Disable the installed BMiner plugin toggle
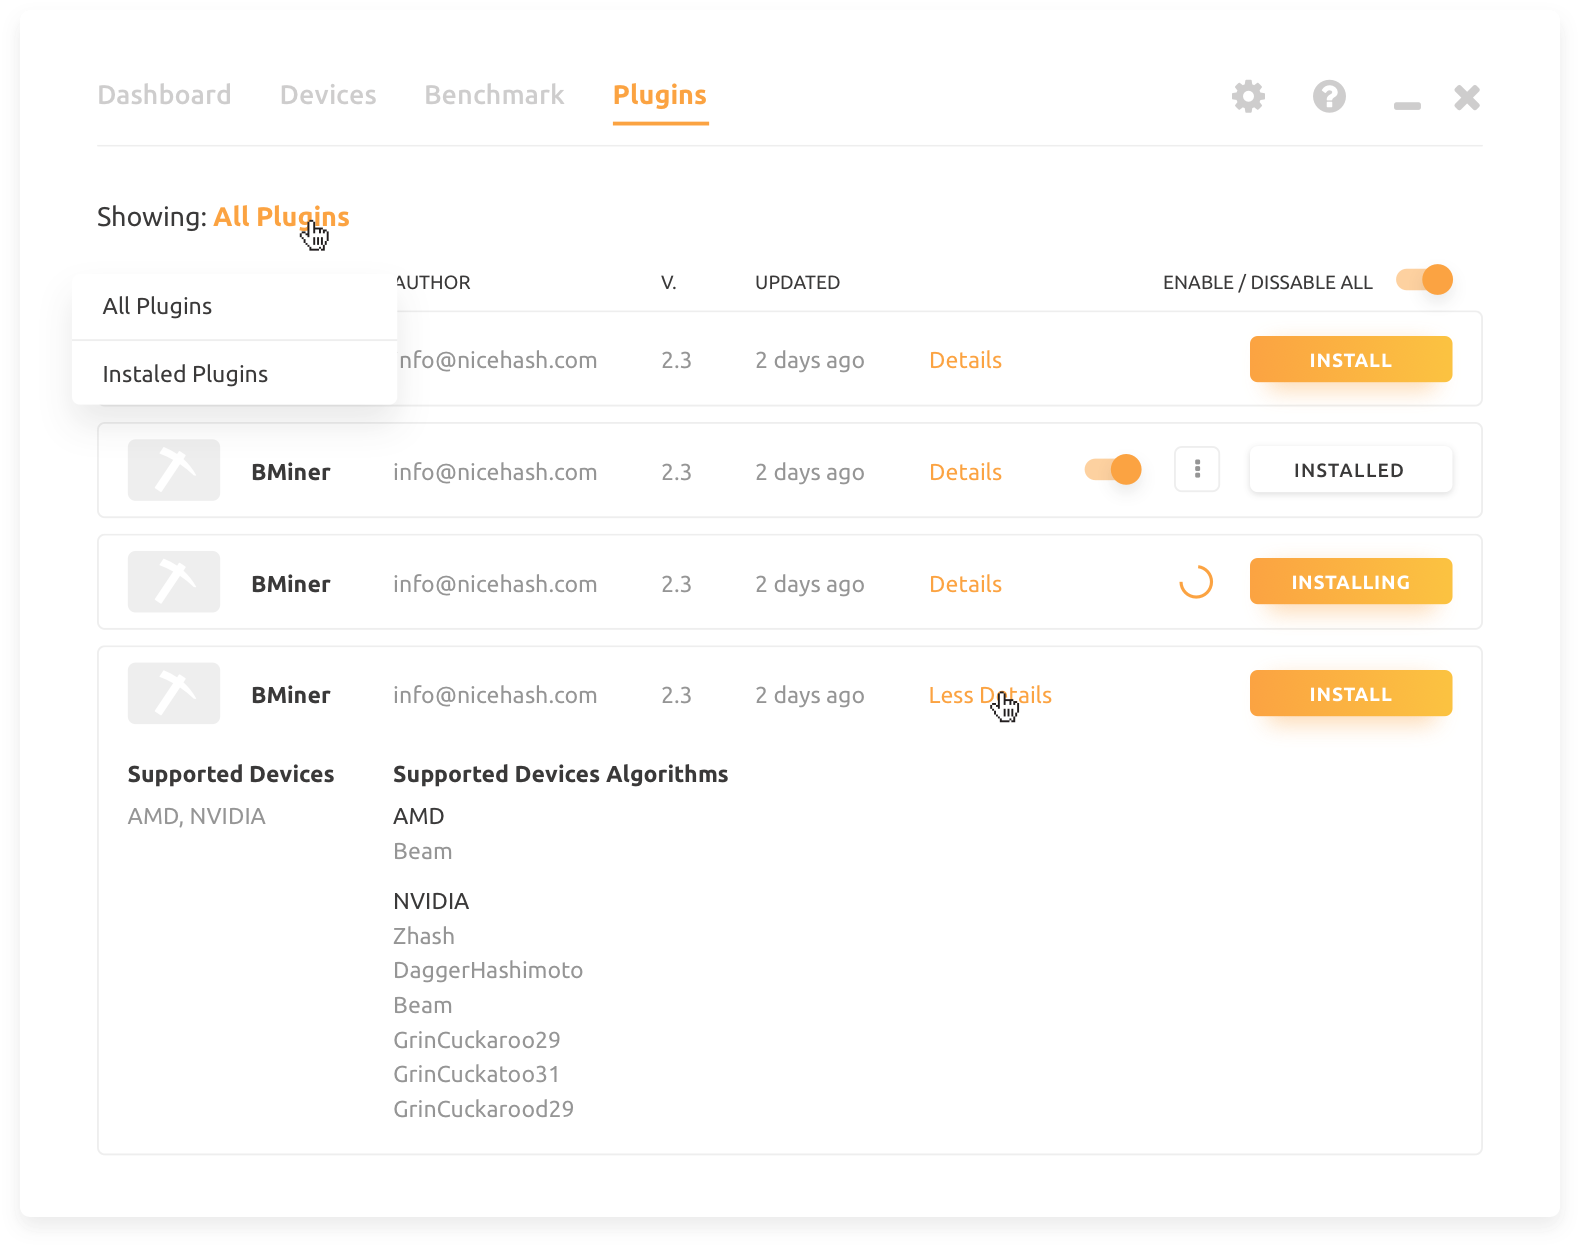1580x1246 pixels. point(1113,470)
